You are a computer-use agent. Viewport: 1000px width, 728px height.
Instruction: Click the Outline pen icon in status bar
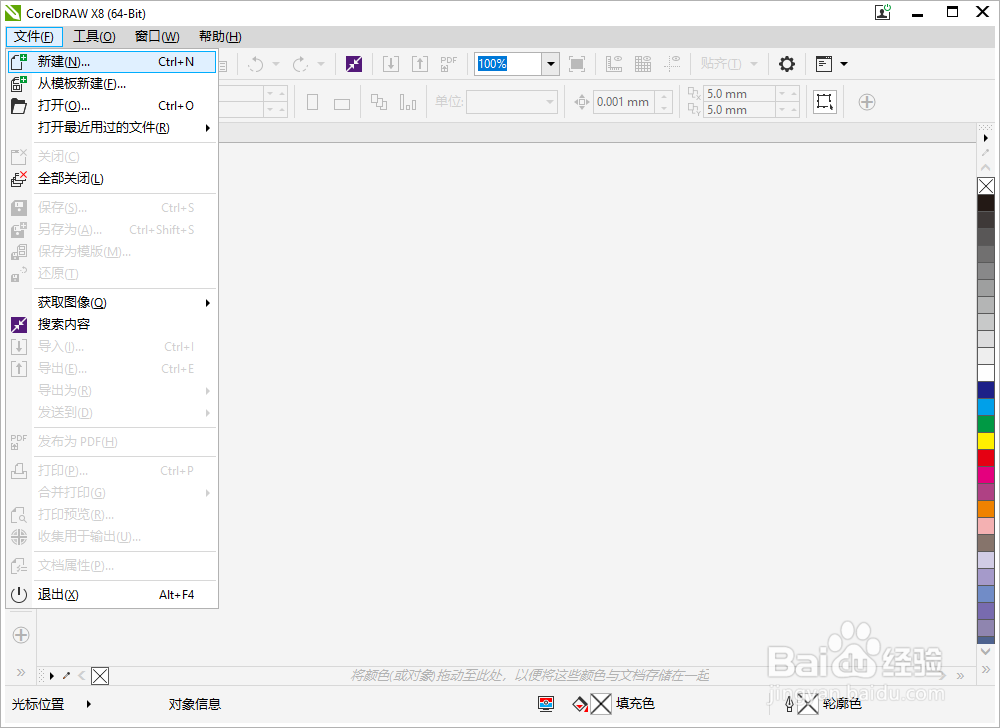pyautogui.click(x=789, y=704)
